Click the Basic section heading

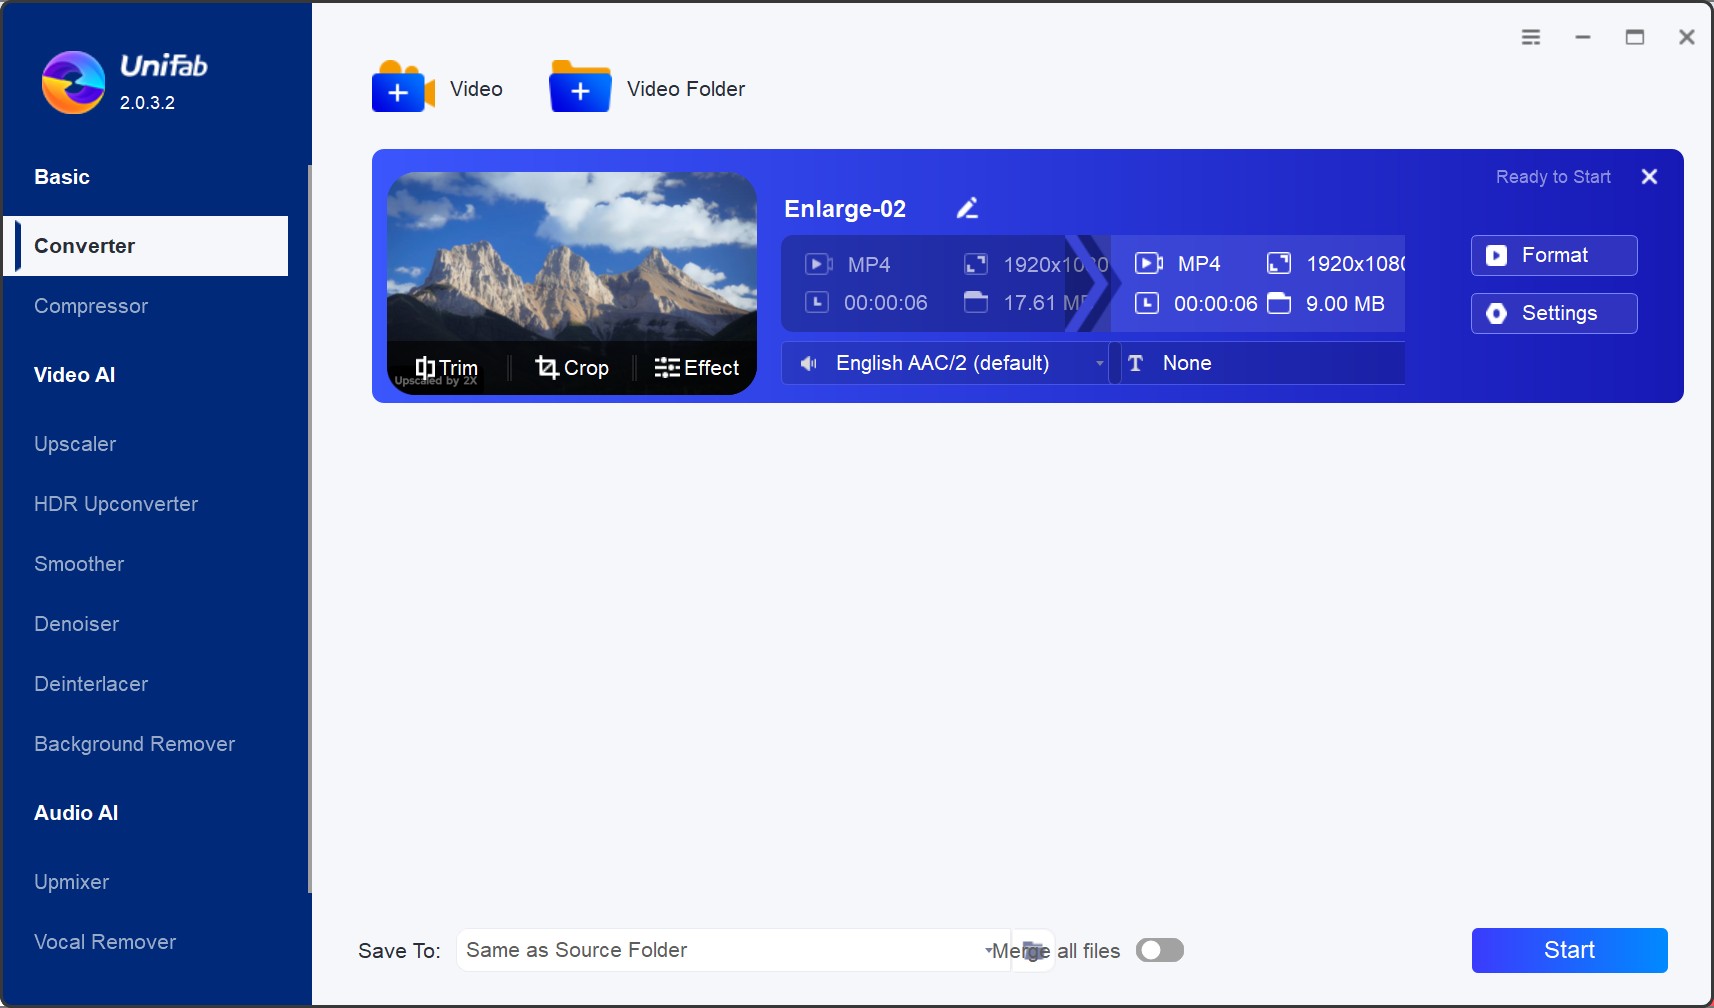coord(62,177)
